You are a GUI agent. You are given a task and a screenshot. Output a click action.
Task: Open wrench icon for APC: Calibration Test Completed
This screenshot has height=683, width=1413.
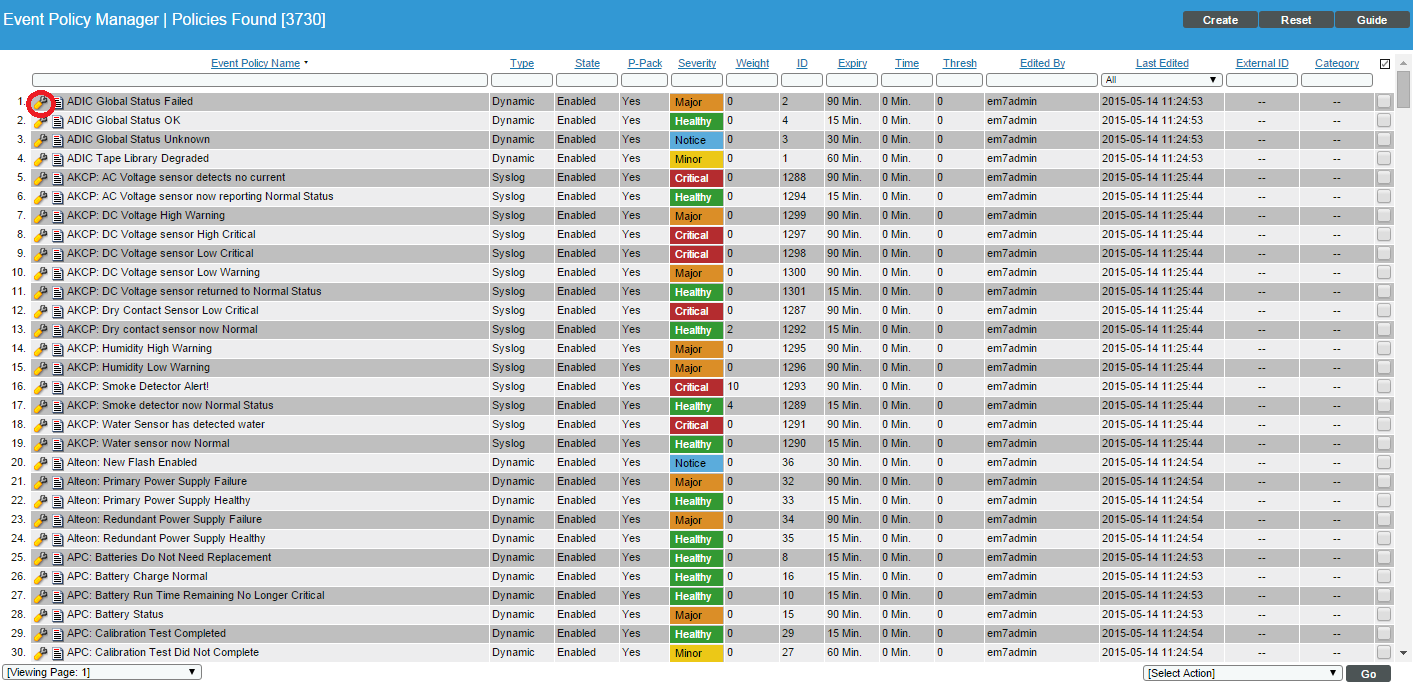tap(41, 634)
